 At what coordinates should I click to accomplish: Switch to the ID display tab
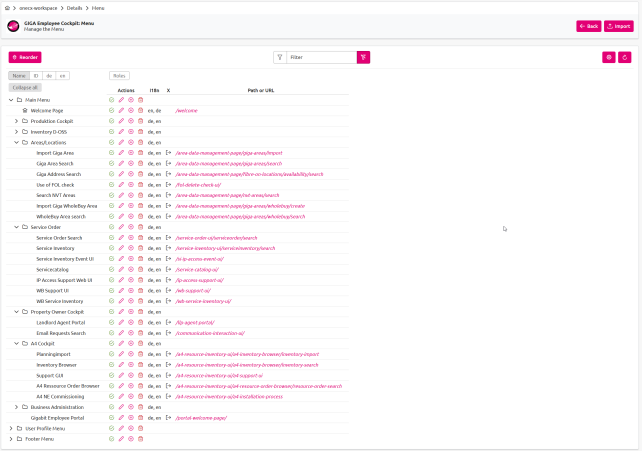pyautogui.click(x=36, y=76)
